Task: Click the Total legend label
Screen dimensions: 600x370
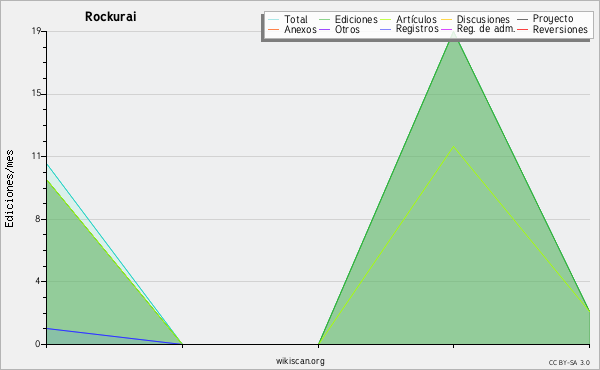Action: point(295,19)
